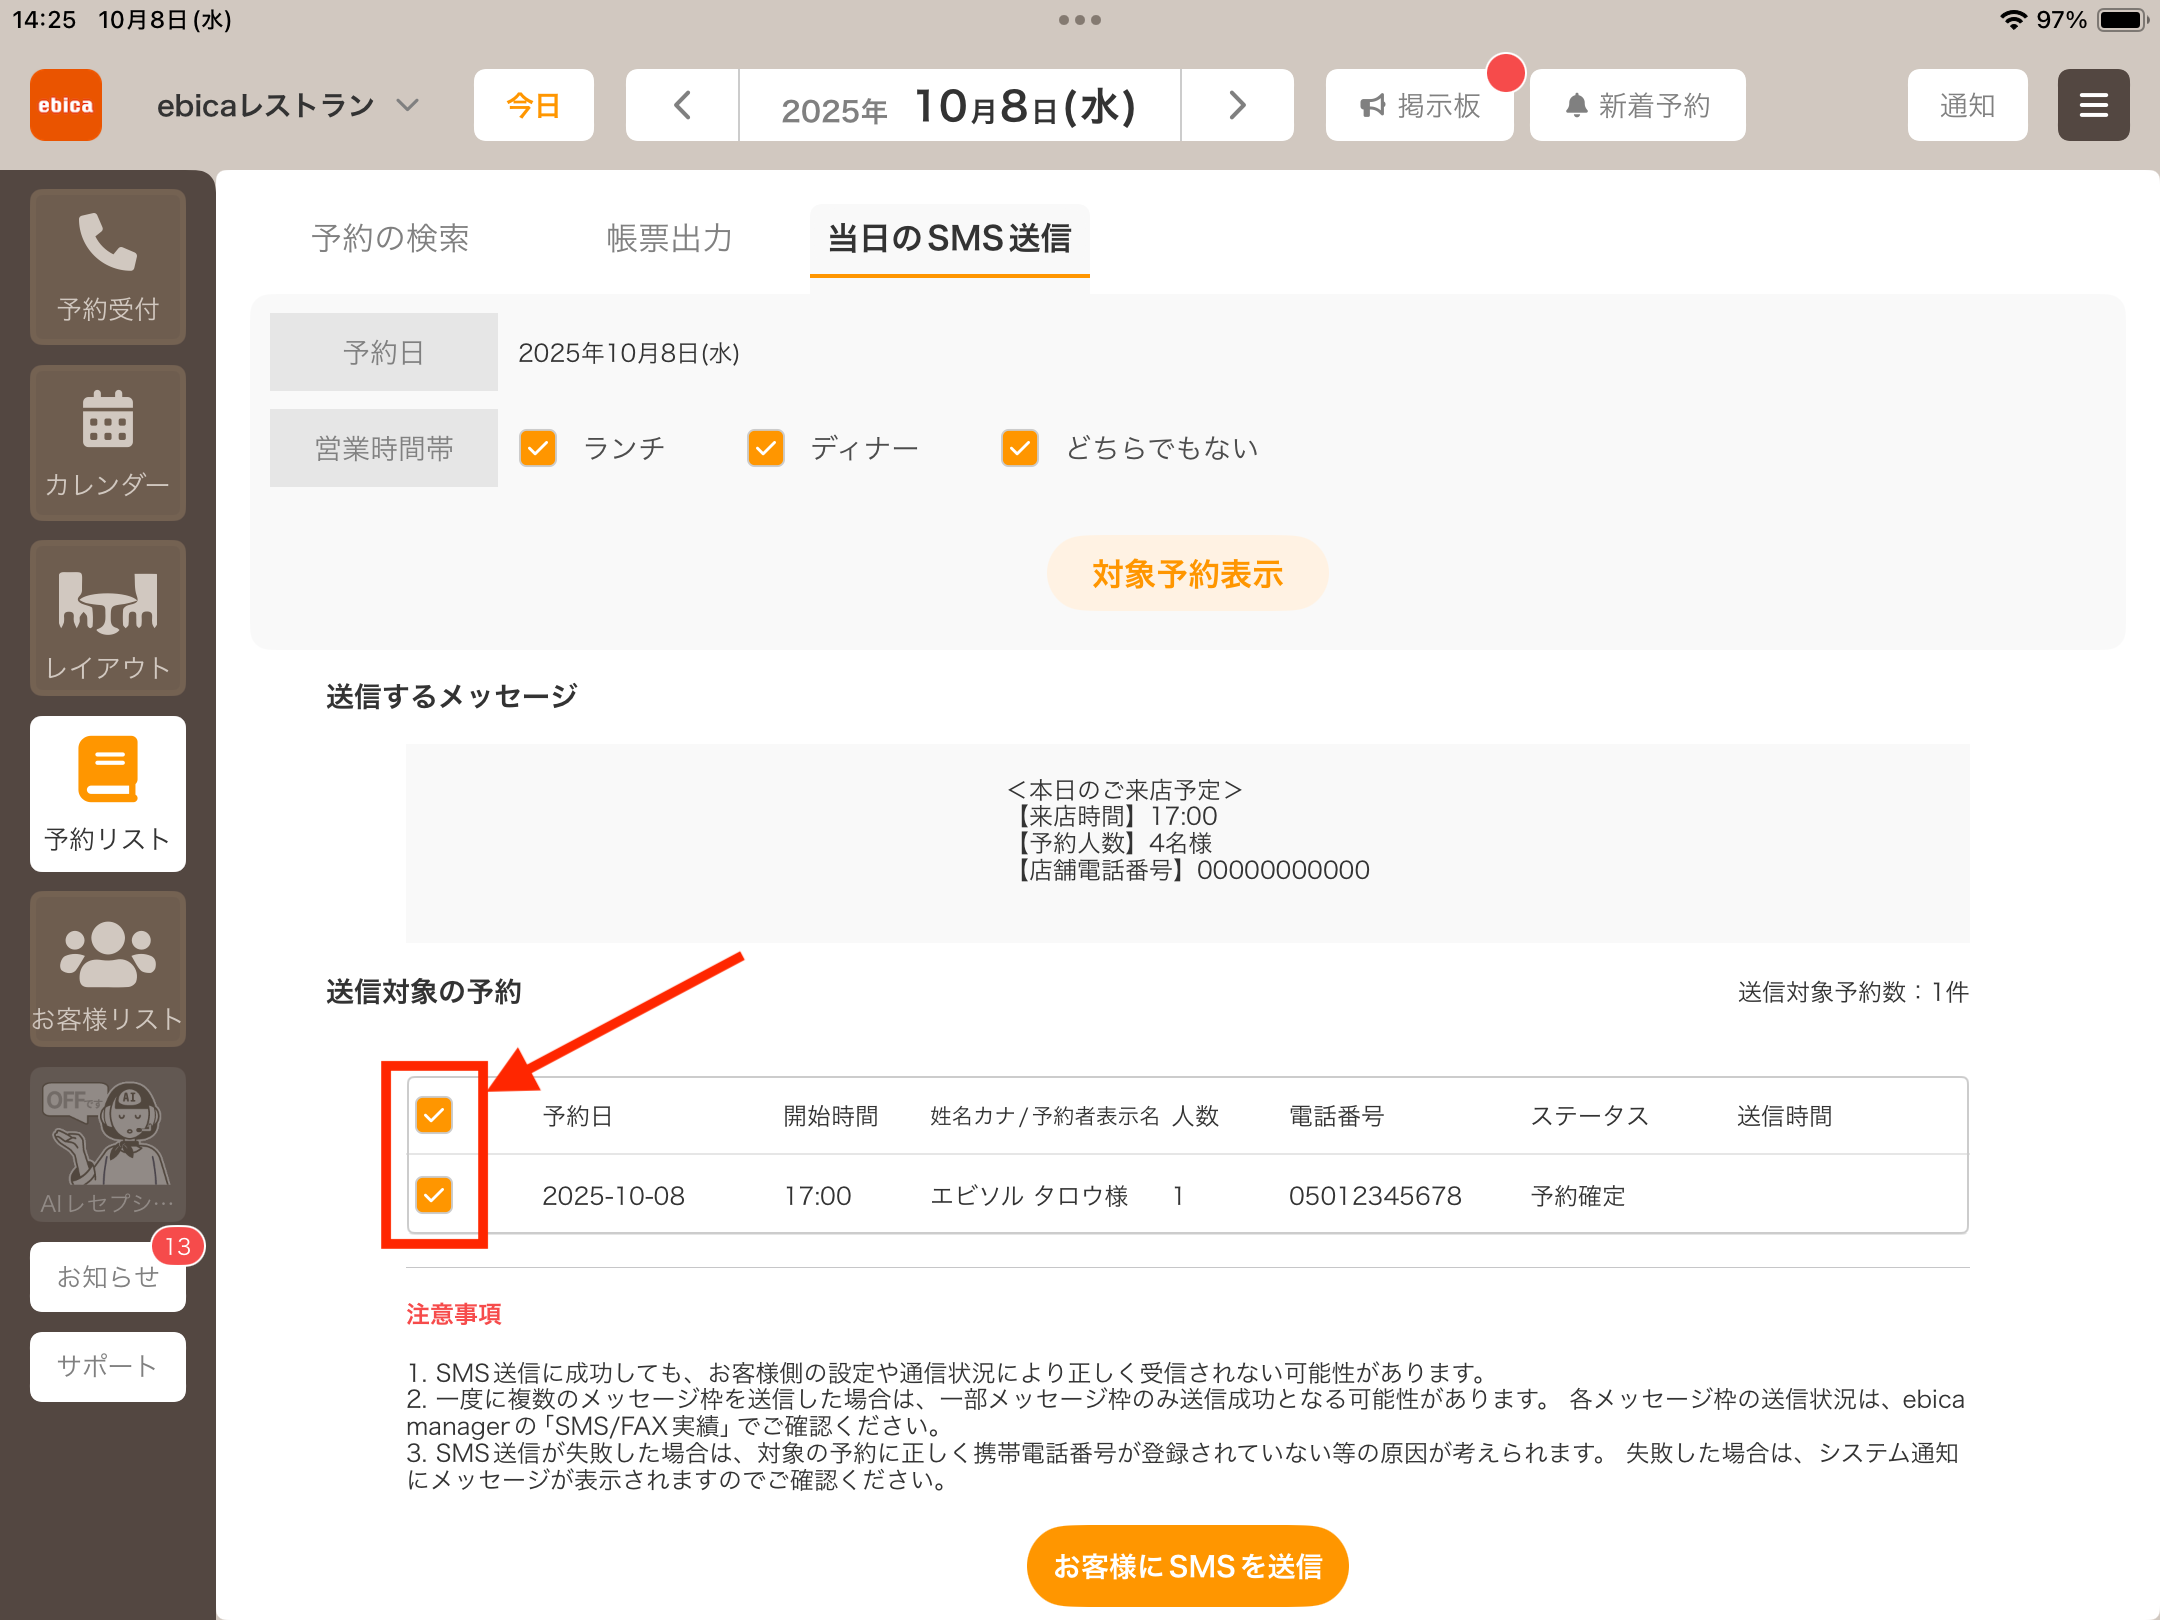Viewport: 2160px width, 1620px height.
Task: Open the date picker 2025年10月8日(水)
Action: click(960, 105)
